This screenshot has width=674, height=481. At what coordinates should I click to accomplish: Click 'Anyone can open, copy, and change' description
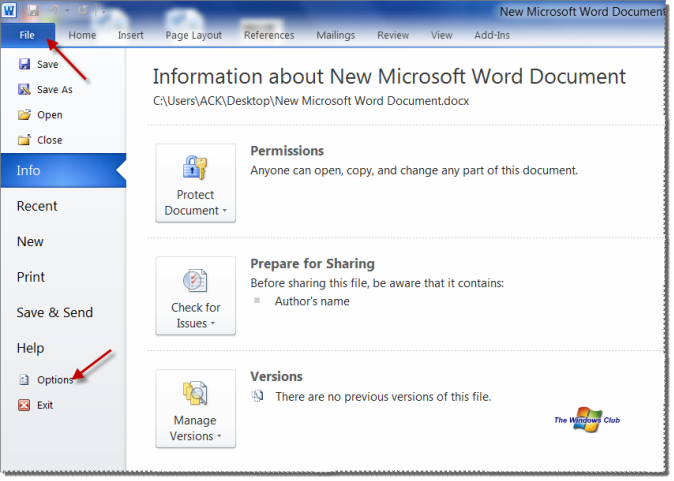[414, 171]
